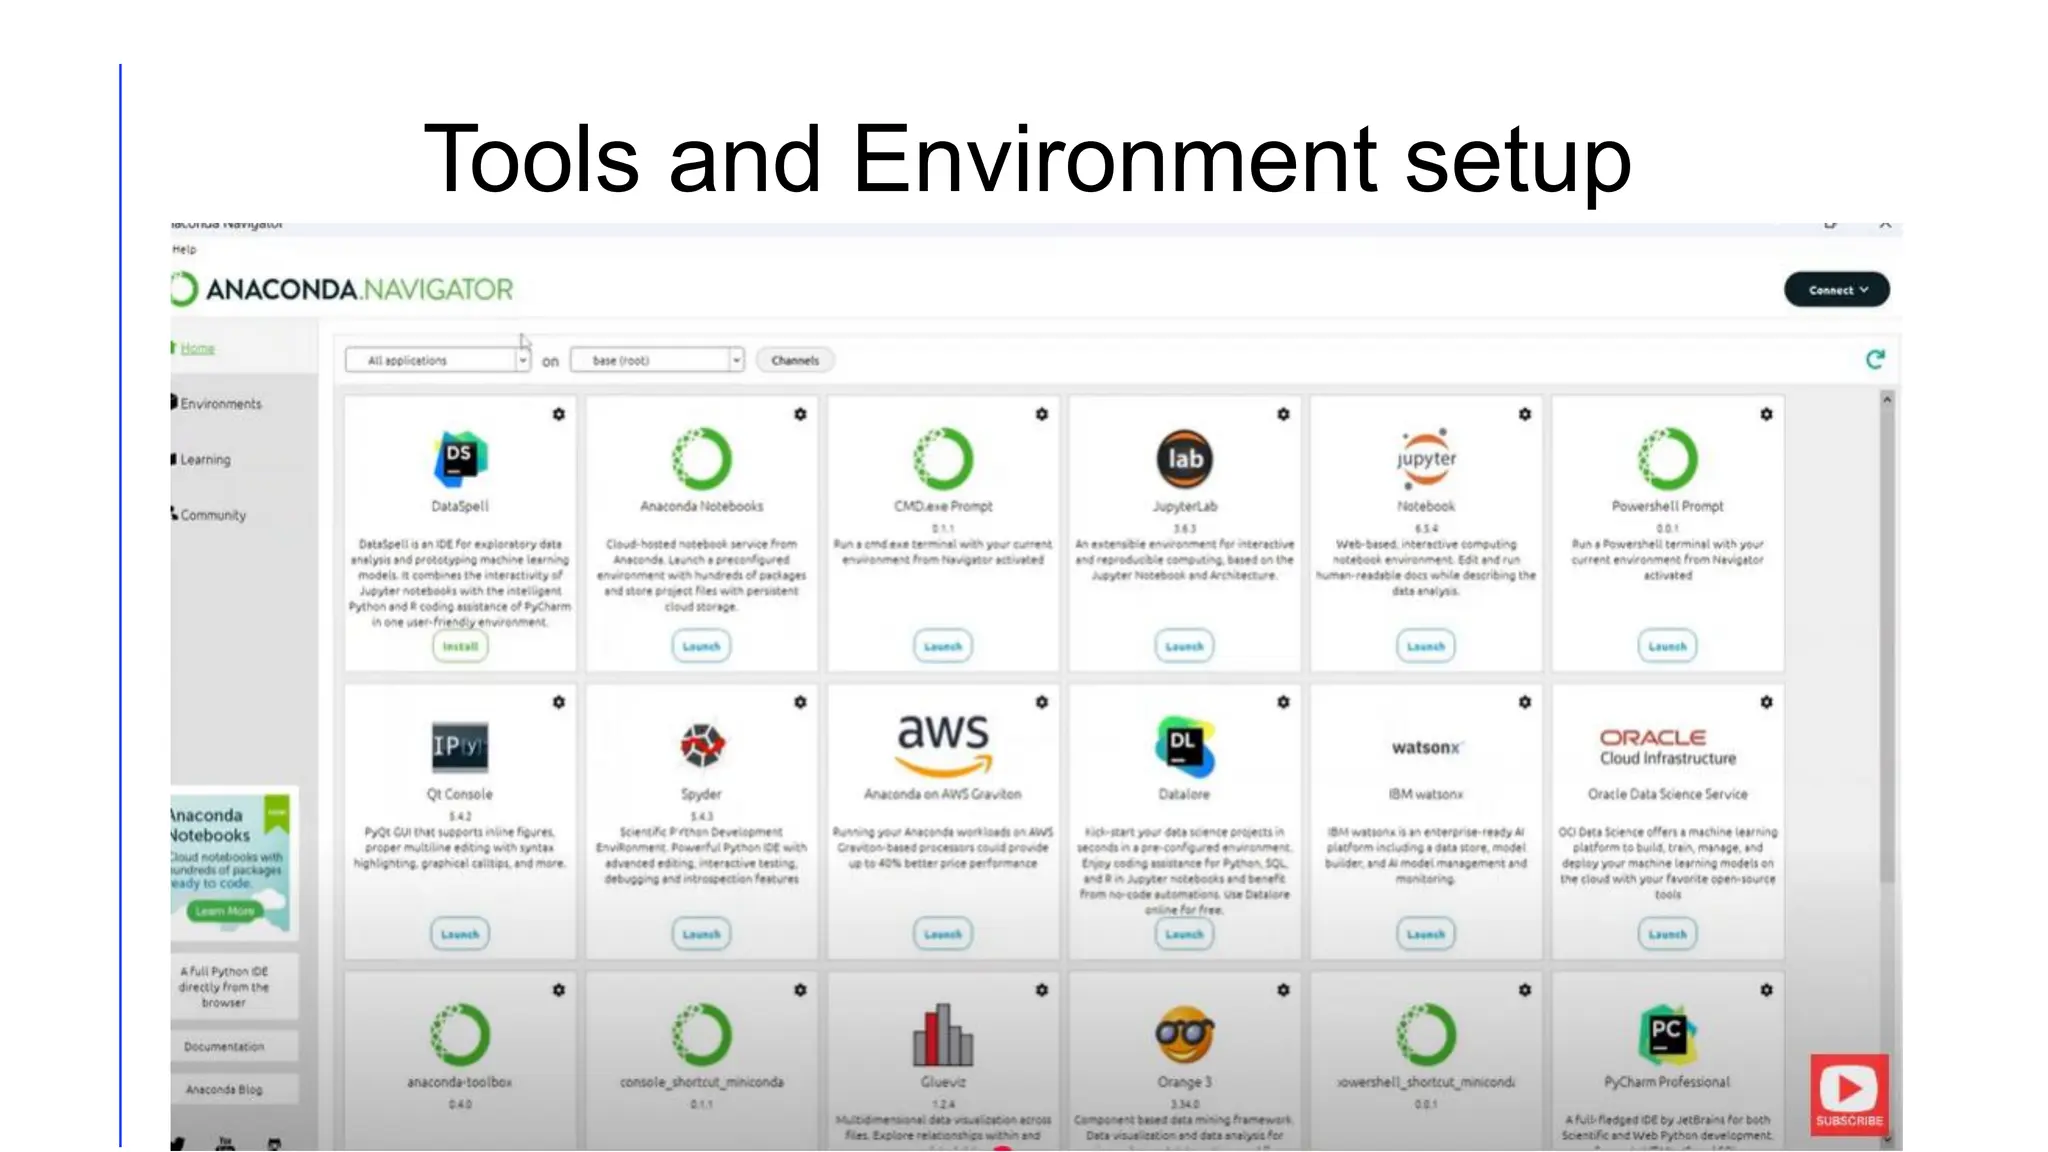Click the anaconda-toolbox icon
Image resolution: width=2048 pixels, height=1152 pixels.
click(x=460, y=1034)
